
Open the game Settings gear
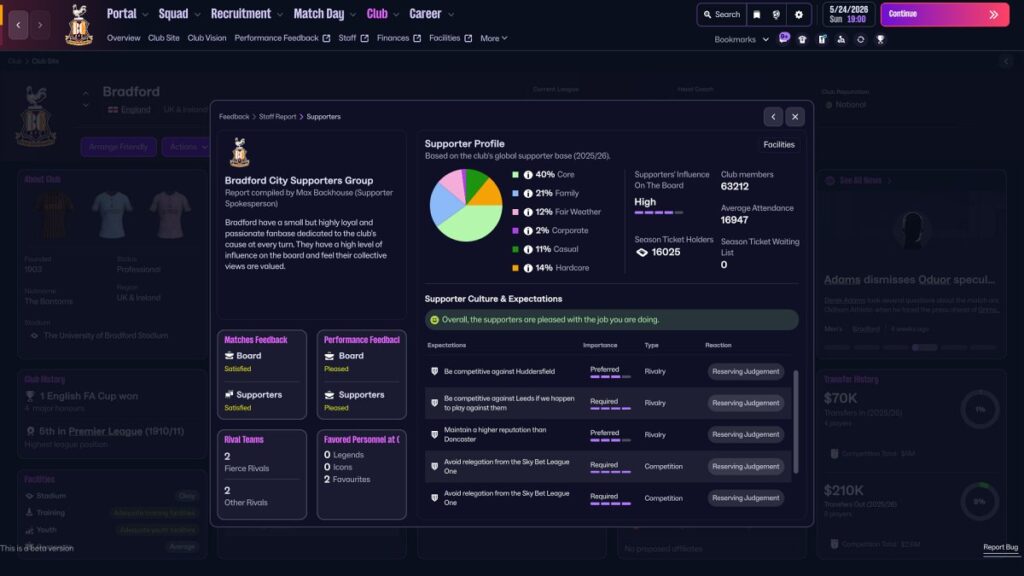[x=798, y=14]
